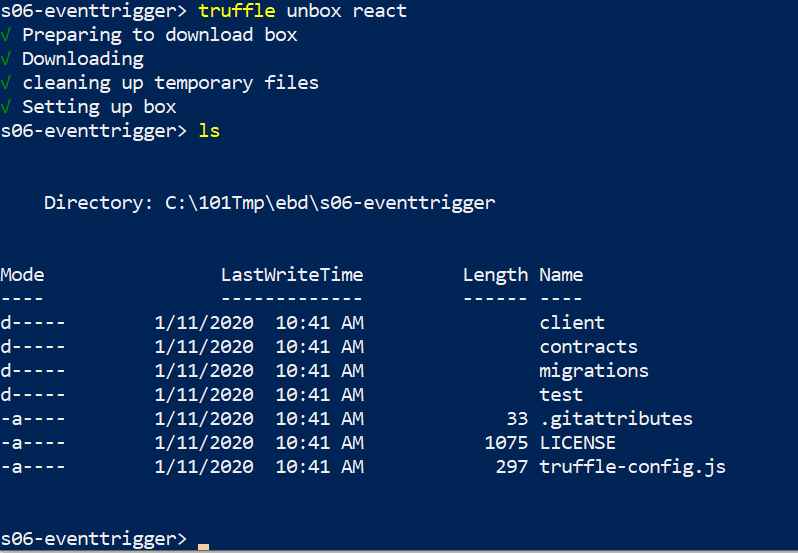
Task: Click the checkmark beside 'Setting up box'
Action: click(6, 107)
